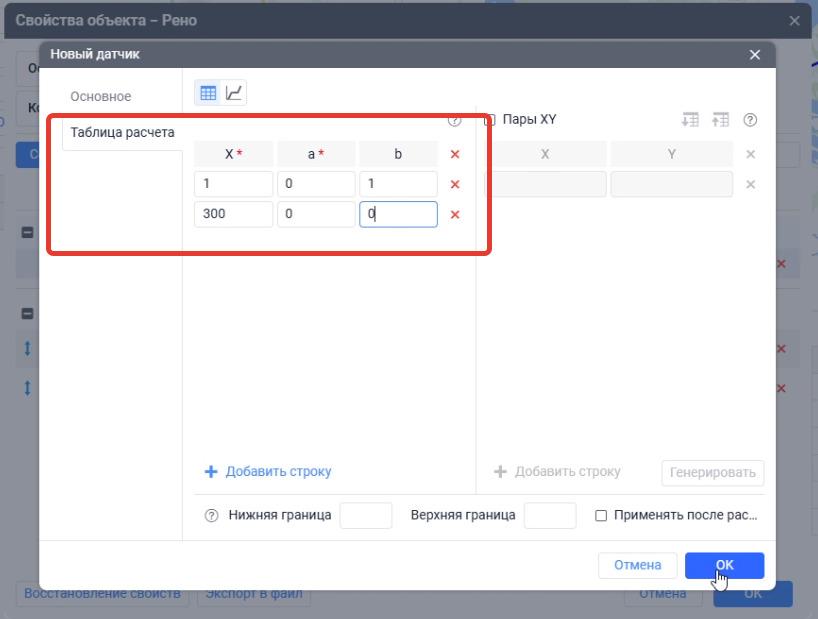Focus the Верхняя граница input field
The width and height of the screenshot is (818, 619).
550,515
